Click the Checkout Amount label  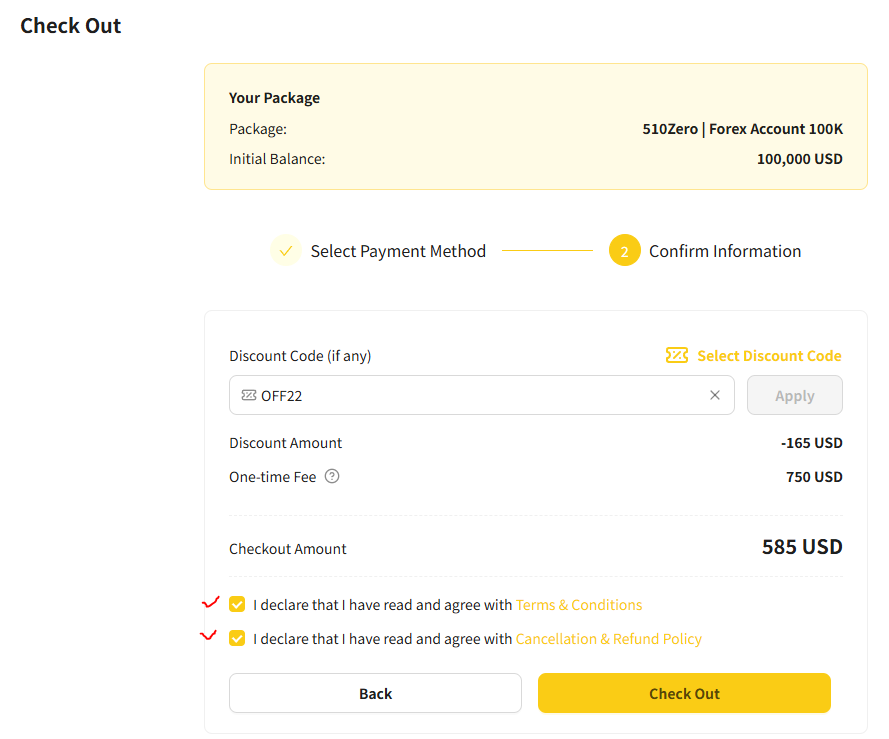click(x=287, y=549)
